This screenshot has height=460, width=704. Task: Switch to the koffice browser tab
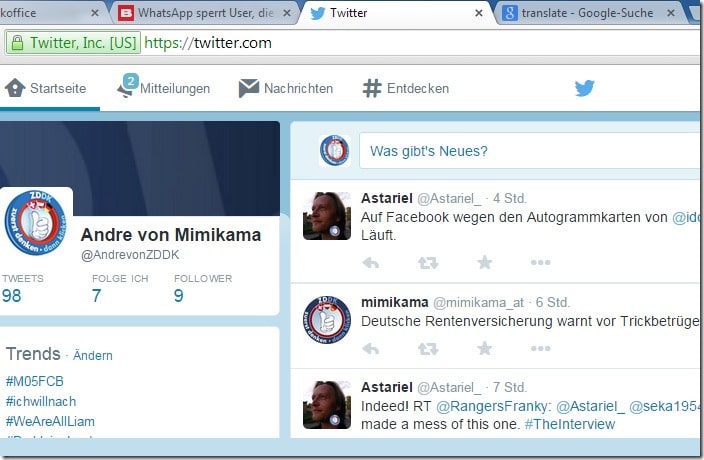pyautogui.click(x=45, y=13)
